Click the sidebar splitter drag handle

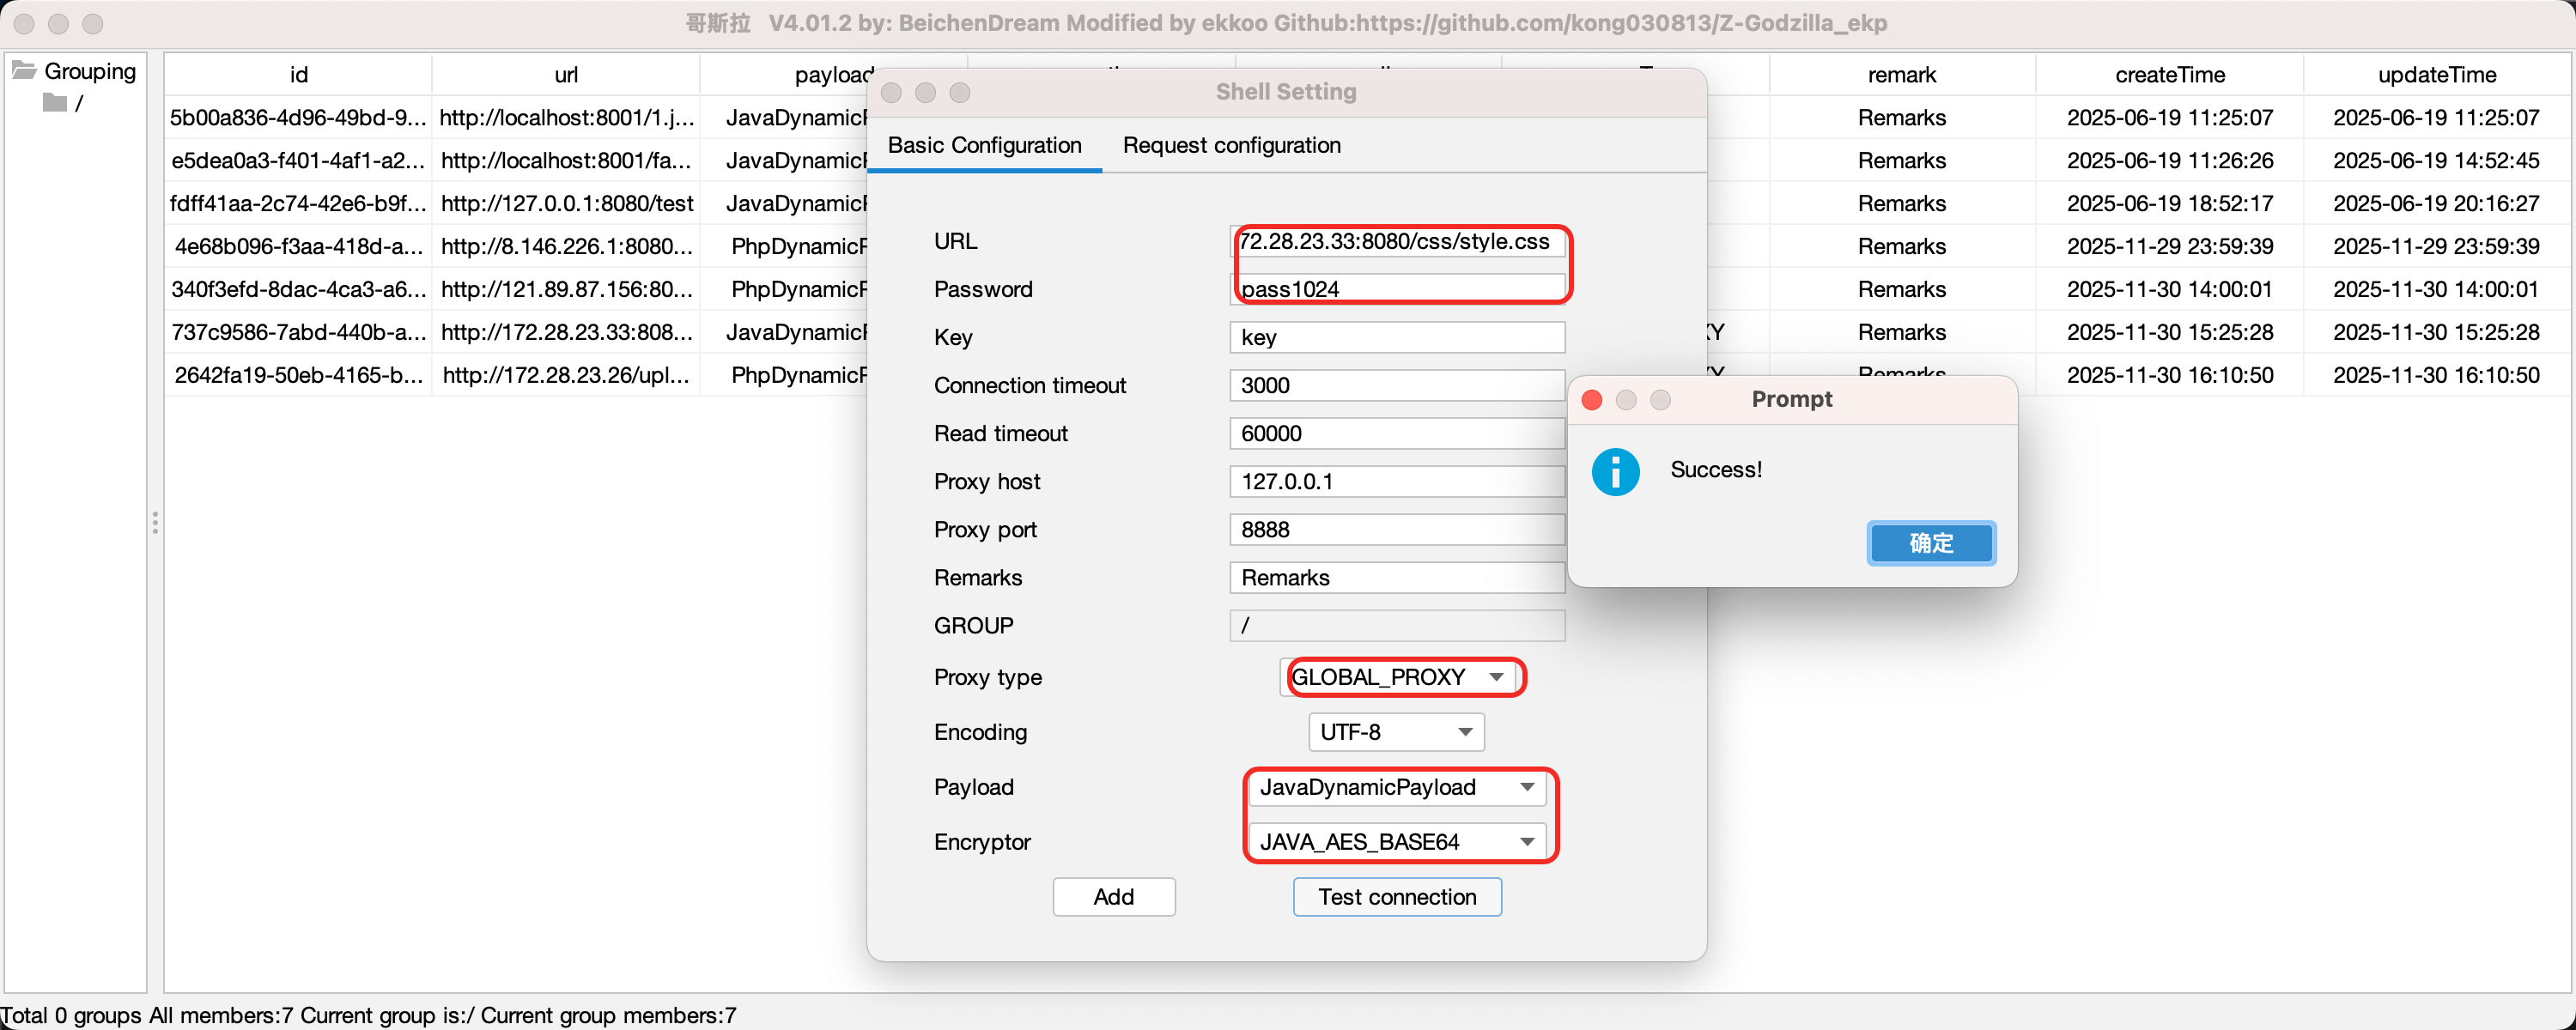(155, 523)
